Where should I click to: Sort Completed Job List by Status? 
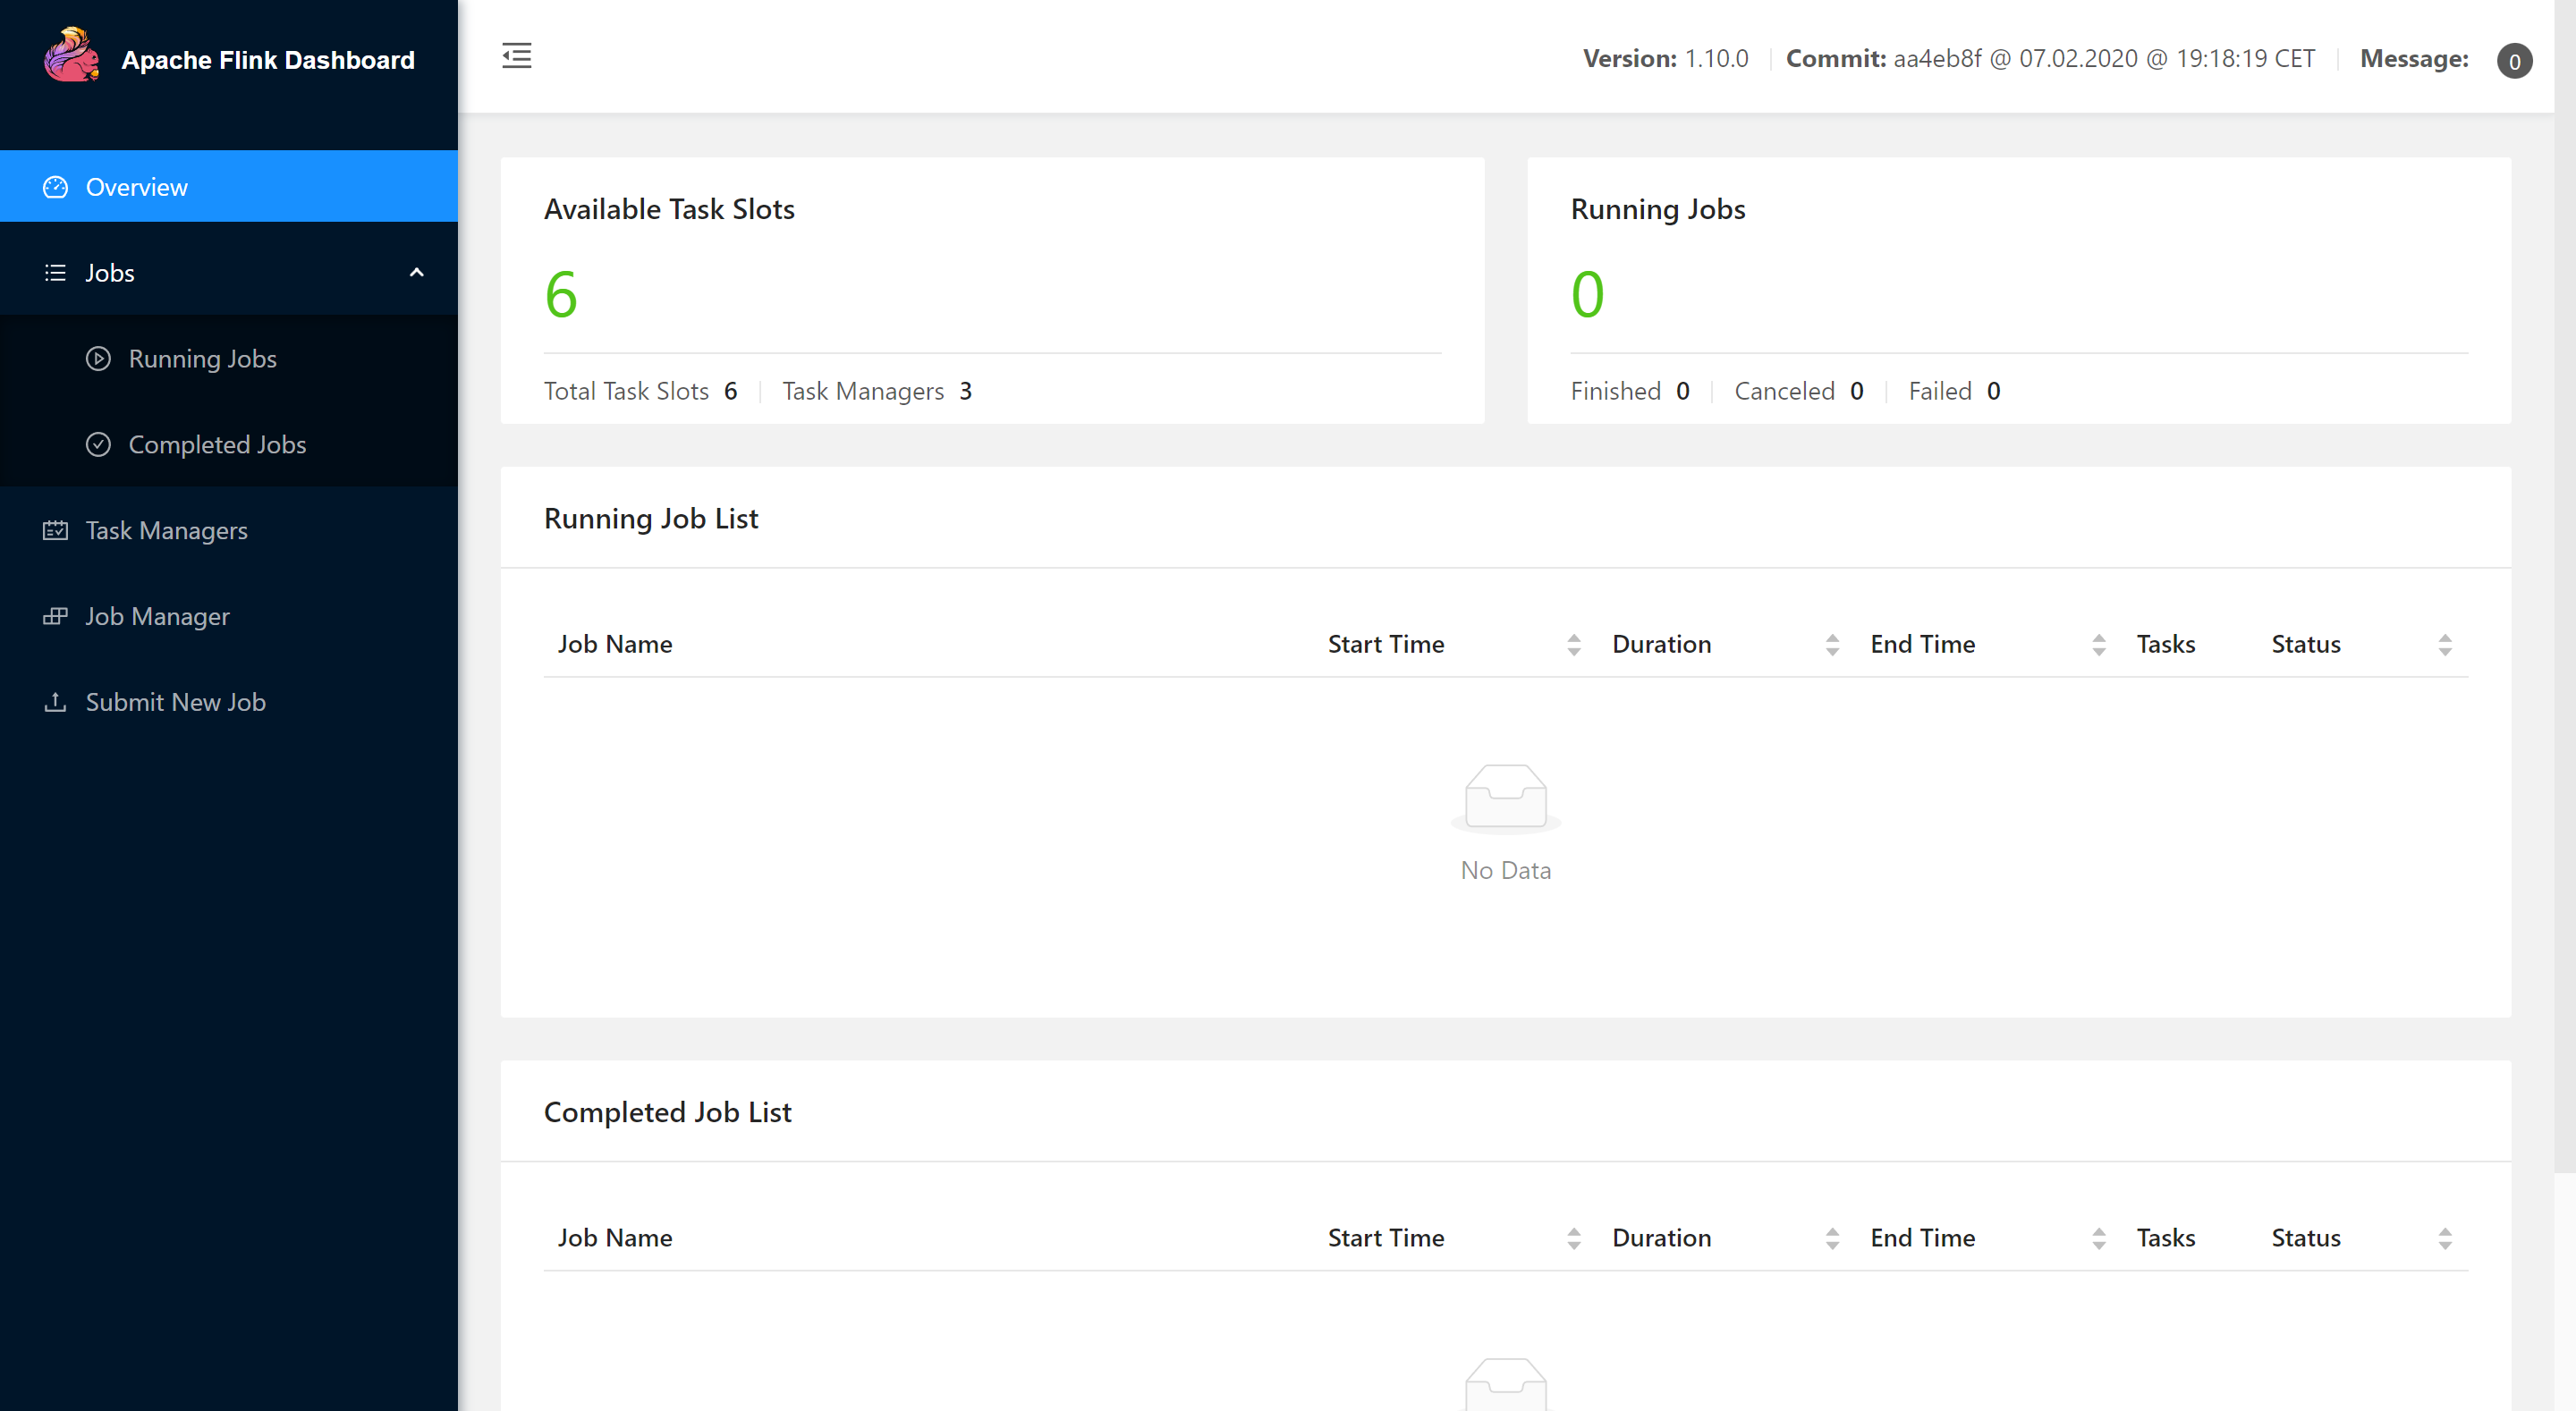[2444, 1238]
